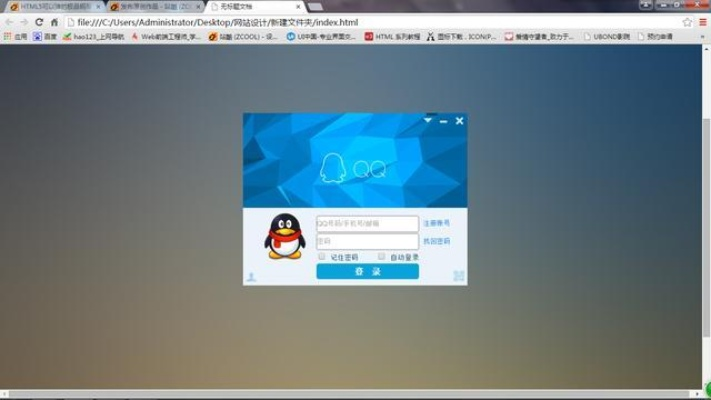The image size is (711, 400).
Task: Click the QR code login icon
Action: click(x=459, y=276)
